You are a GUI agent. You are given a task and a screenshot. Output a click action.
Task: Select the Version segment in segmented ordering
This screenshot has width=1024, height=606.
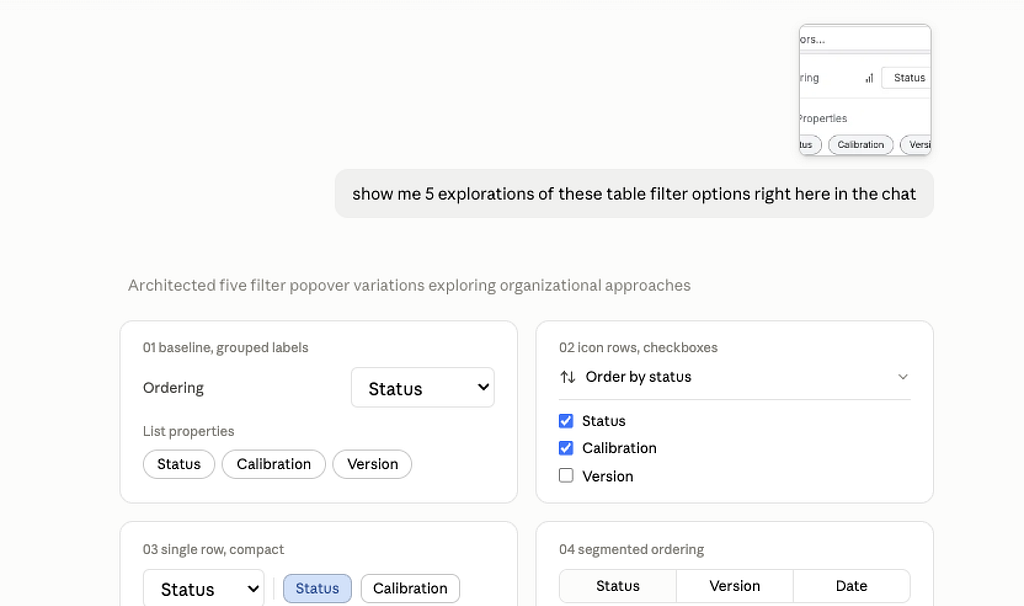pos(735,586)
